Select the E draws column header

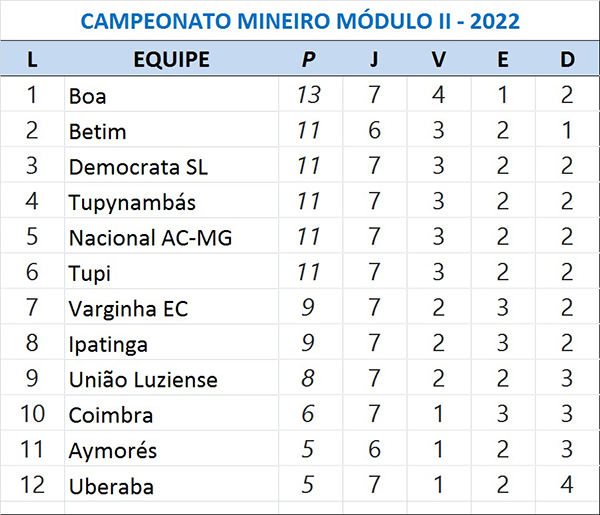pyautogui.click(x=502, y=59)
